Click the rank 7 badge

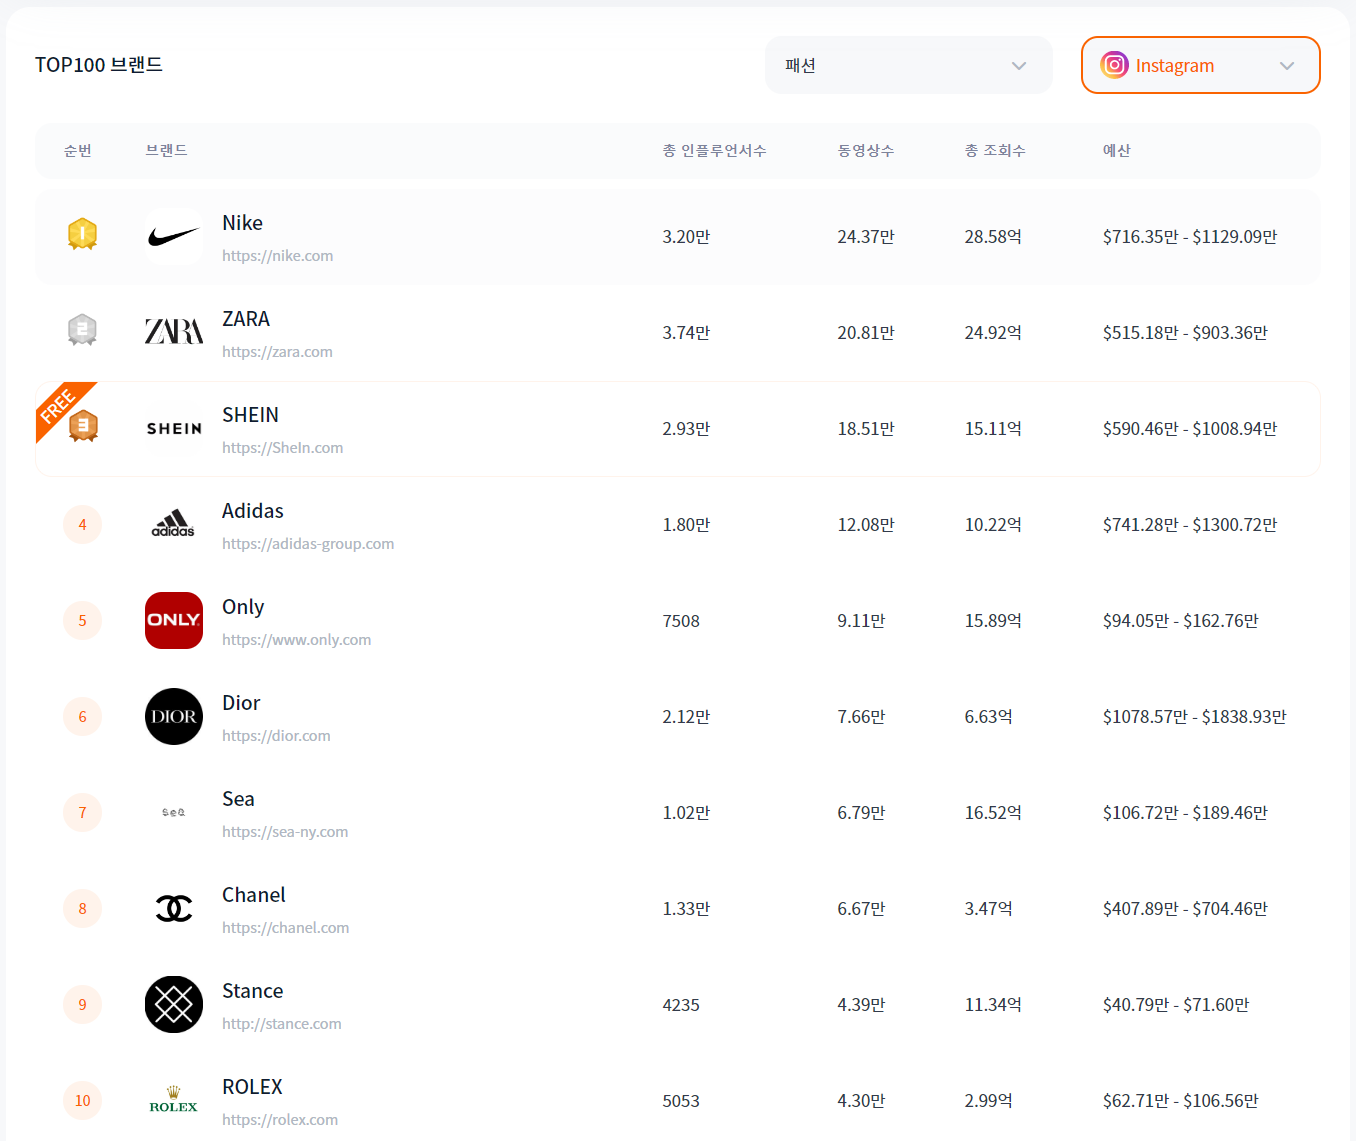pos(82,813)
